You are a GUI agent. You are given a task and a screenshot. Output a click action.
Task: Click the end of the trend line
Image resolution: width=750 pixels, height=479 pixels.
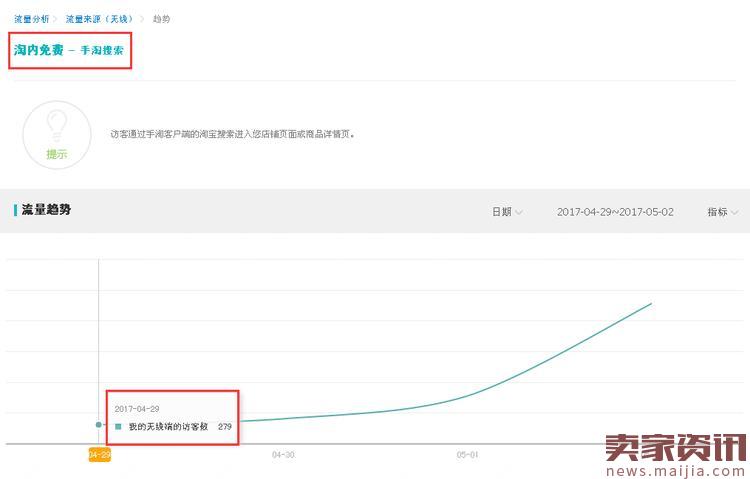(x=651, y=303)
